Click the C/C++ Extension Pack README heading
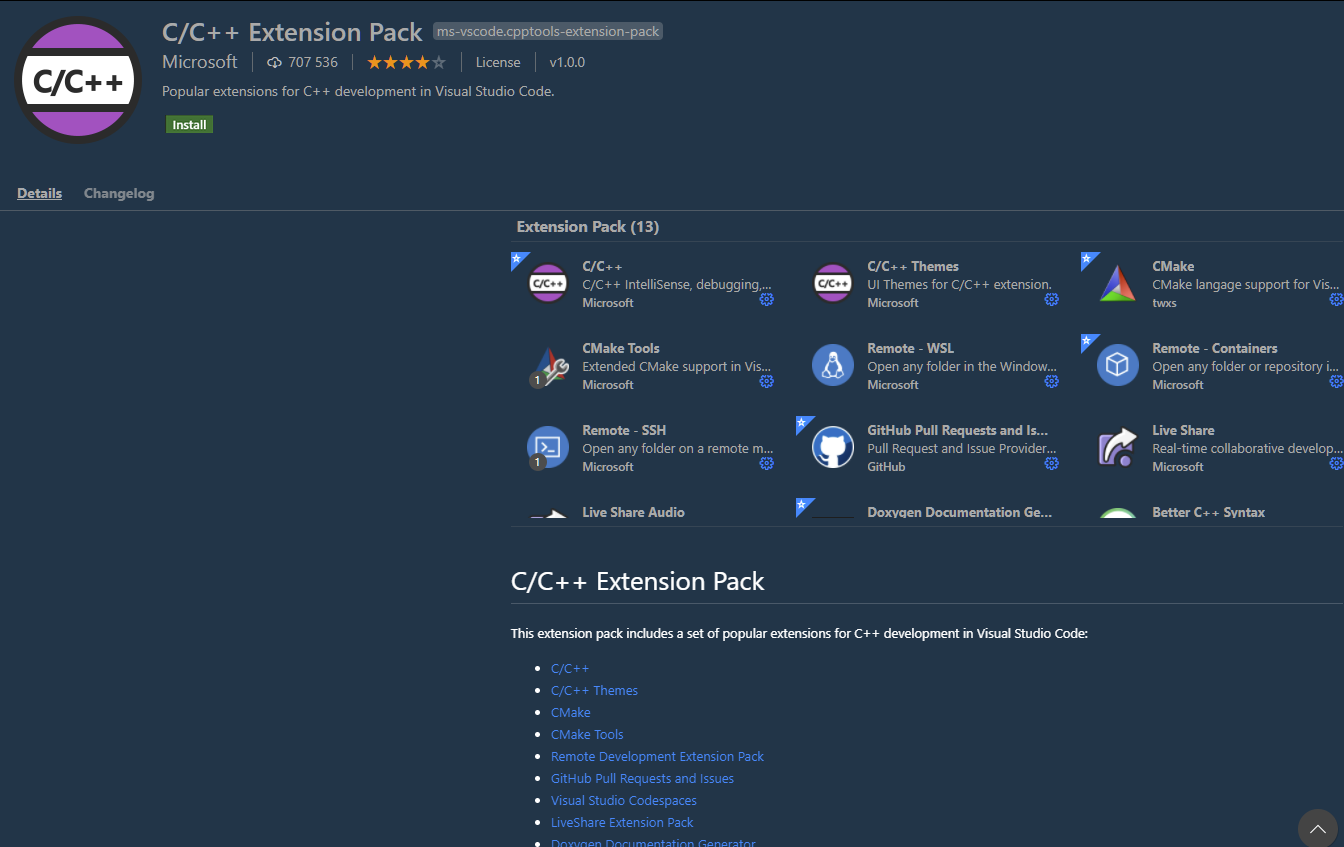Image resolution: width=1344 pixels, height=847 pixels. (x=638, y=581)
